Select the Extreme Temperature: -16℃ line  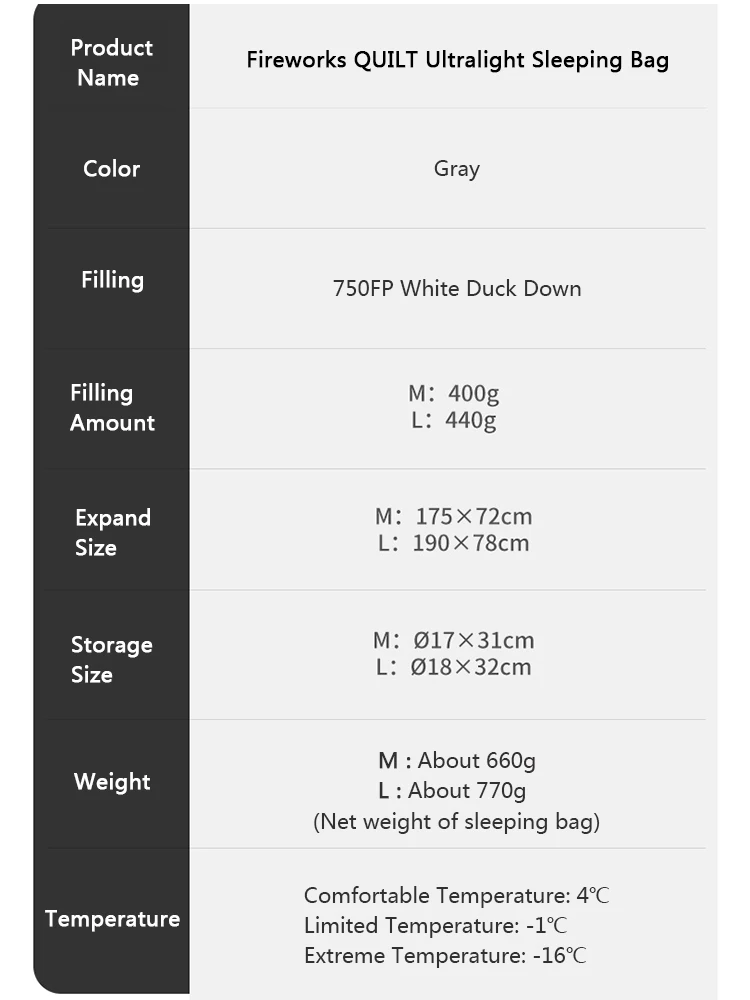(x=445, y=956)
